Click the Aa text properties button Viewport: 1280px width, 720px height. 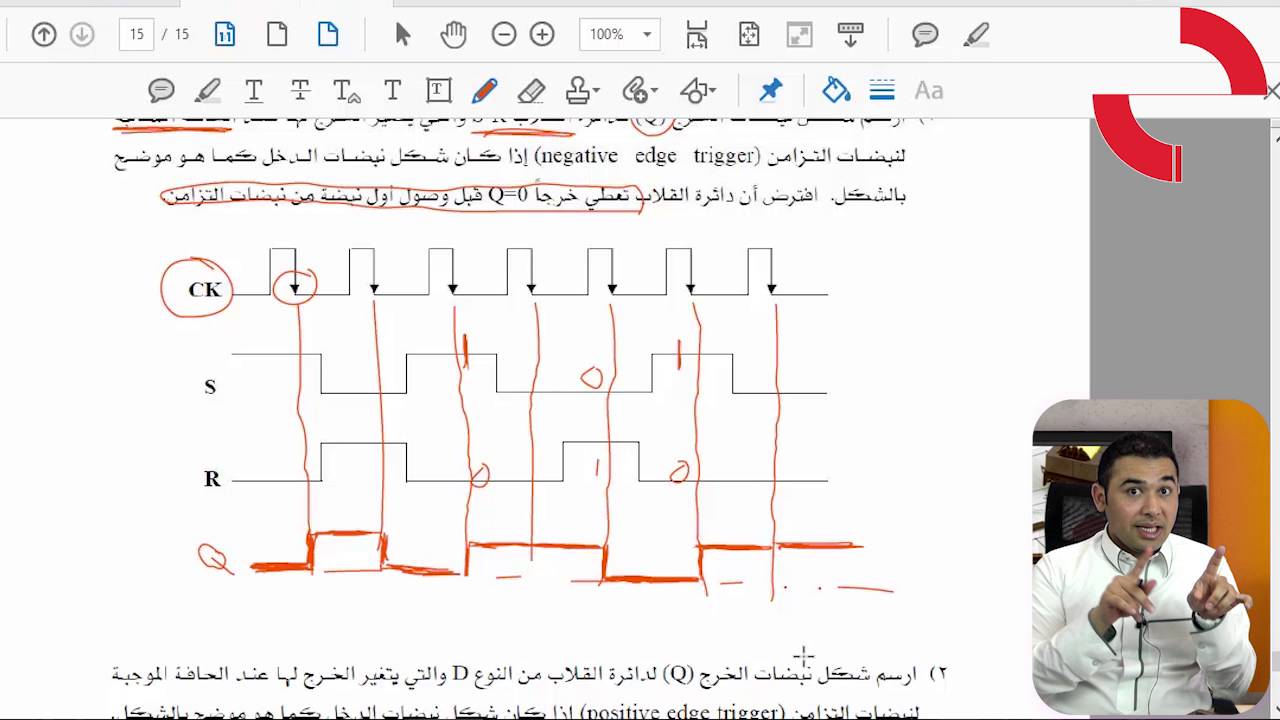(929, 91)
